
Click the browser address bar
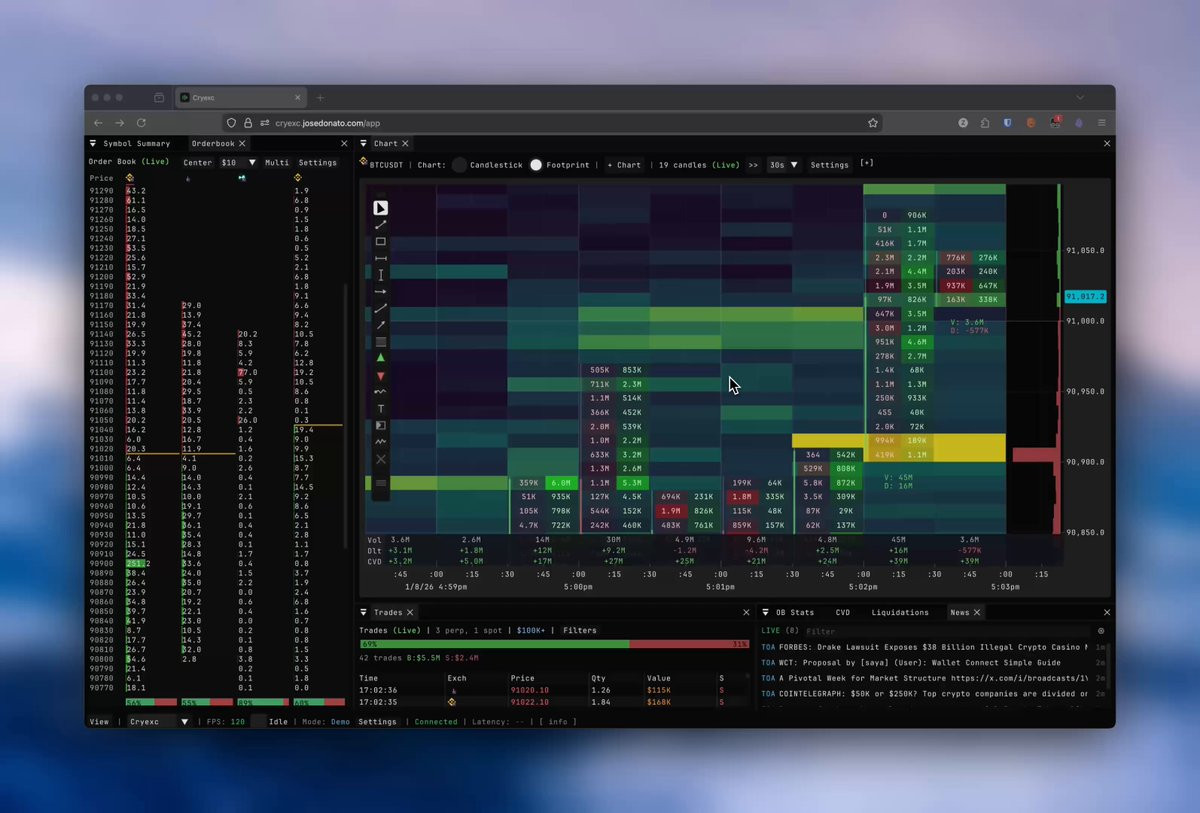pyautogui.click(x=550, y=123)
